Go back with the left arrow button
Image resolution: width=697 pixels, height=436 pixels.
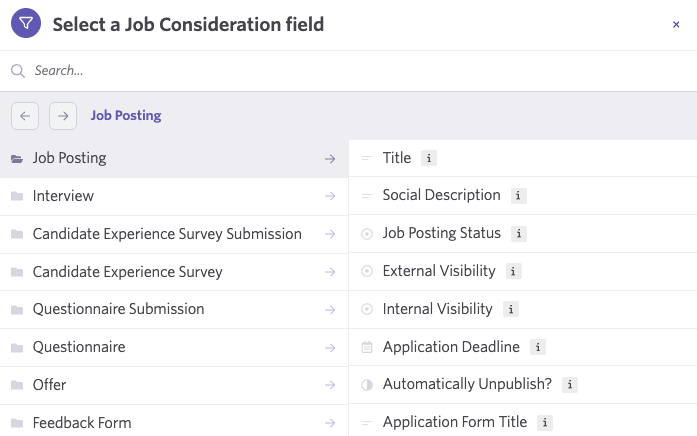tap(25, 116)
